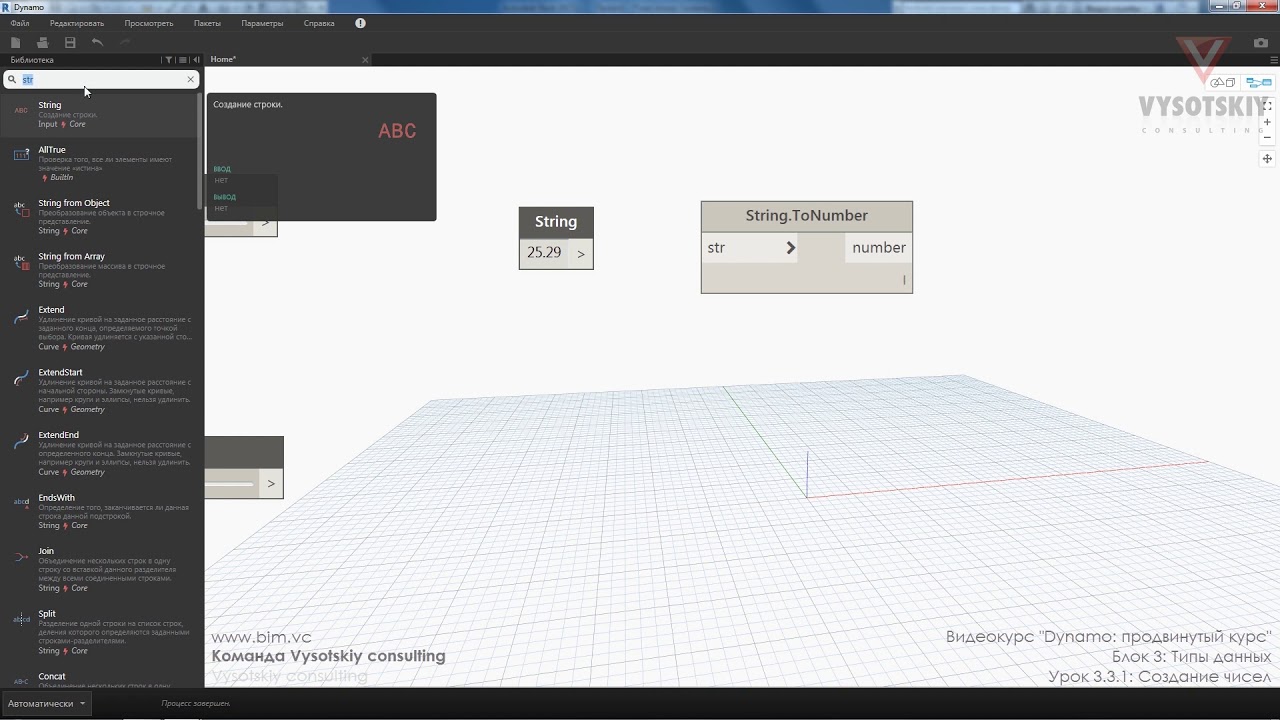Viewport: 1280px width, 720px height.
Task: Open the Параметры menu
Action: tap(262, 23)
